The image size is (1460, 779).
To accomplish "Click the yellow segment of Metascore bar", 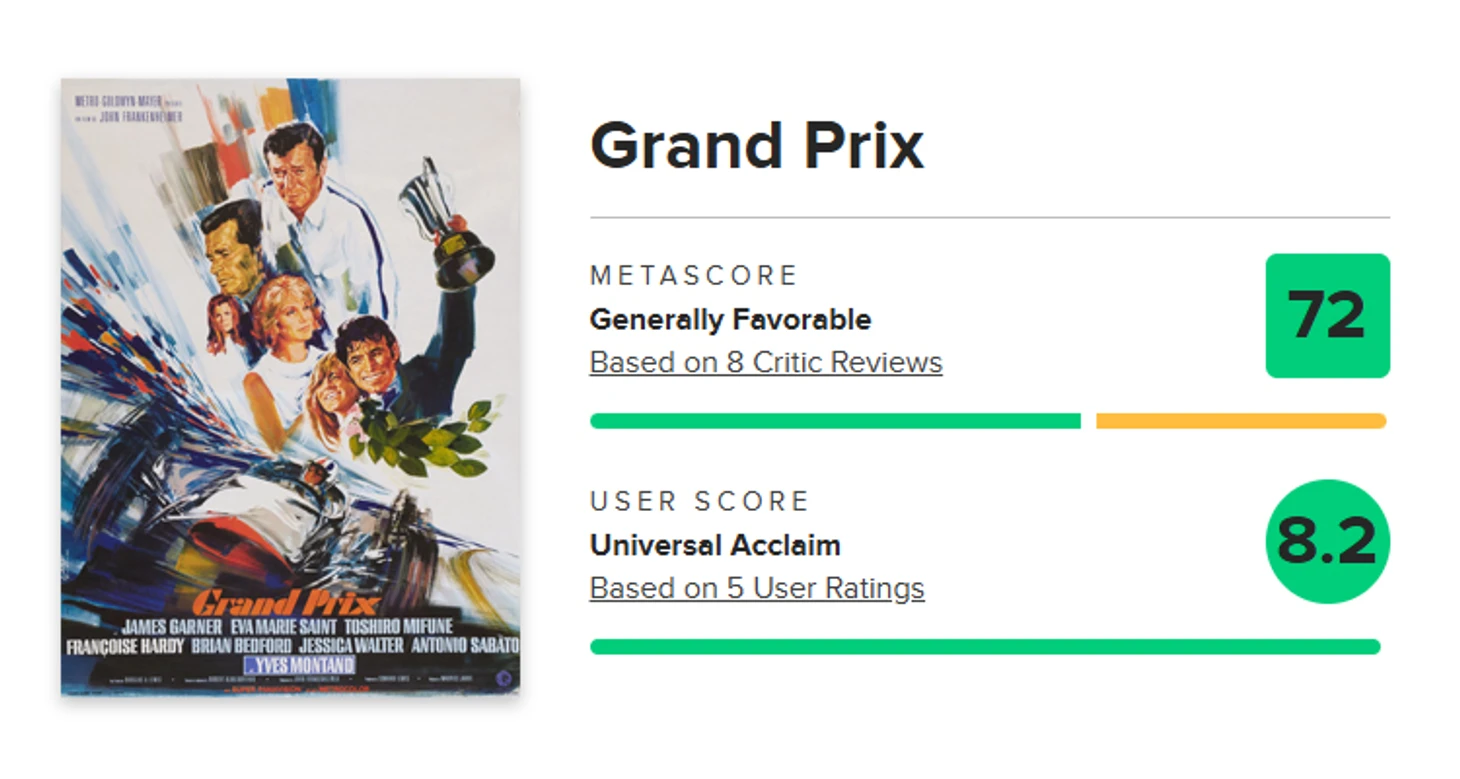I will click(x=1240, y=421).
